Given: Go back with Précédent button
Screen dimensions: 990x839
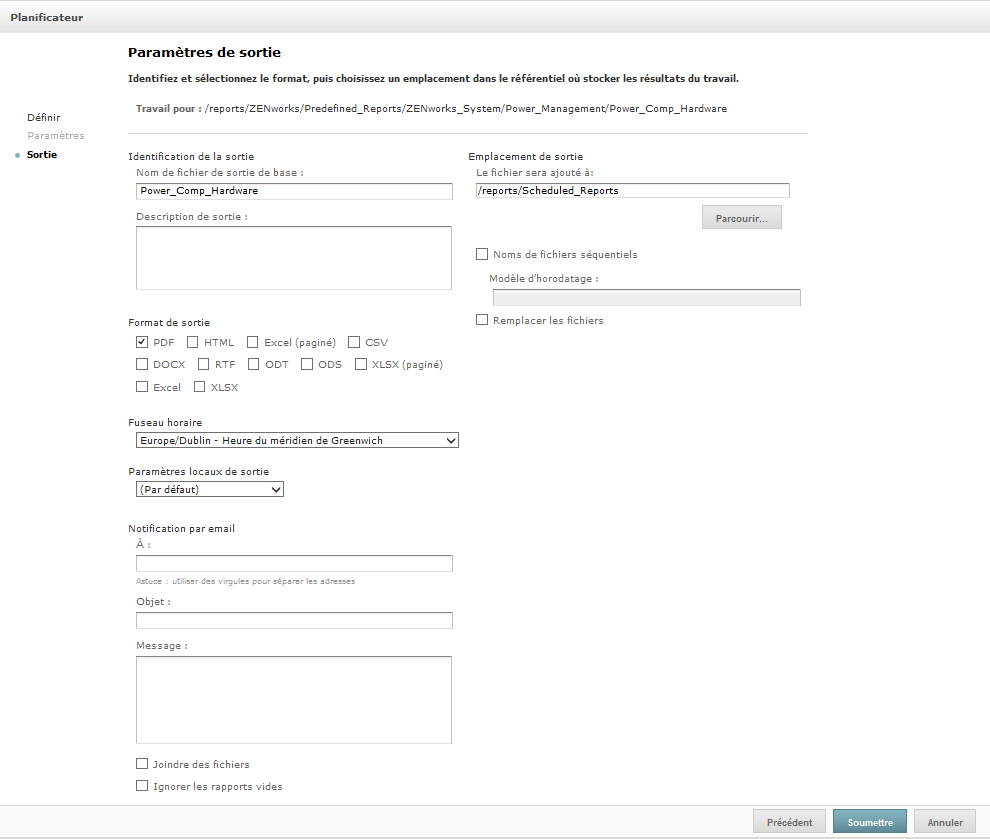Looking at the screenshot, I should pyautogui.click(x=789, y=822).
